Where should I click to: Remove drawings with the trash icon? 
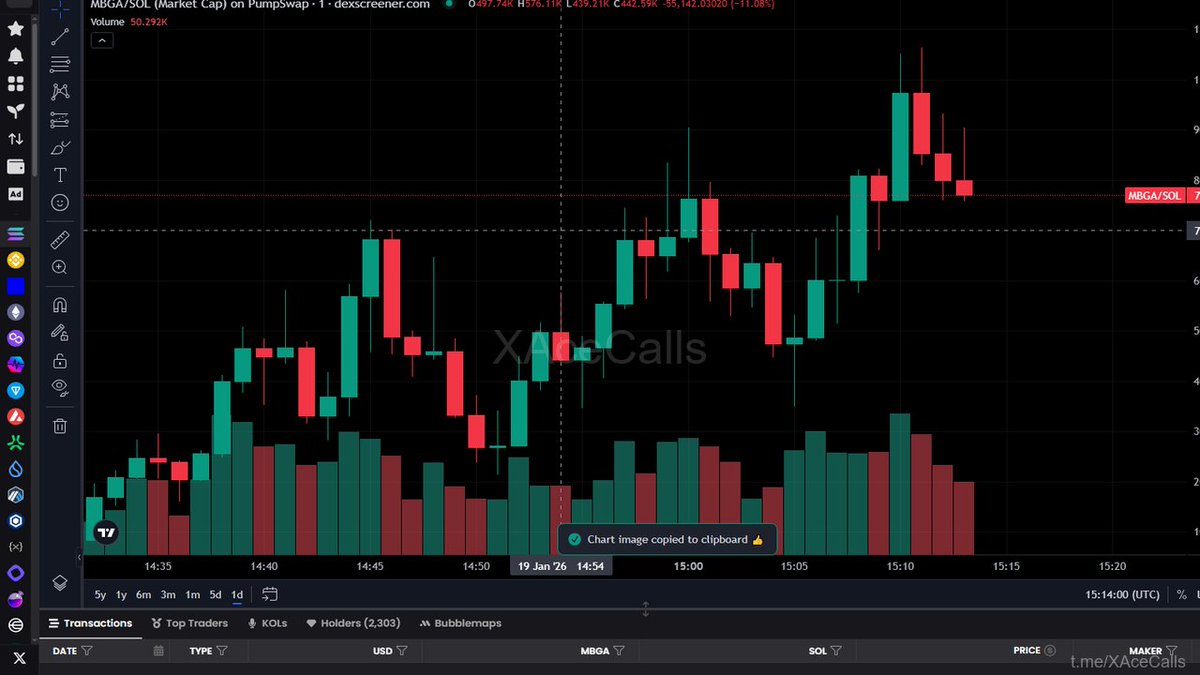pos(60,426)
